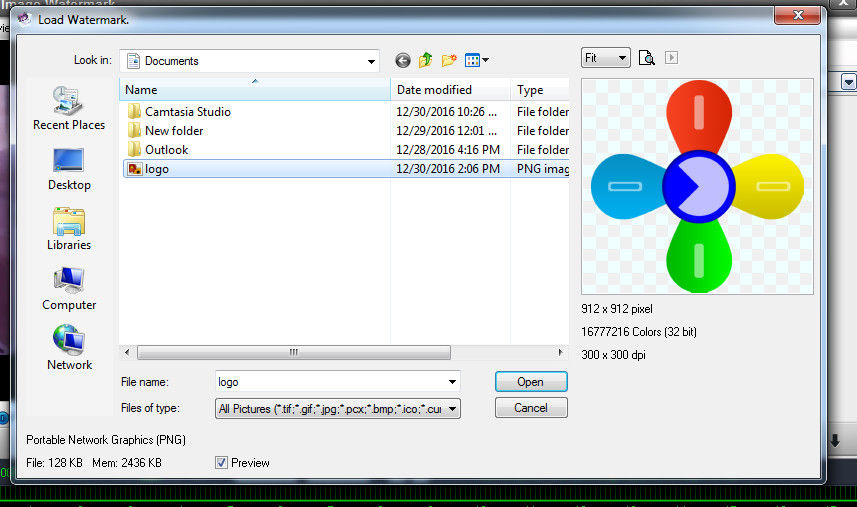Viewport: 857px width, 507px height.
Task: Click the scrollbar left arrow
Action: coord(127,352)
